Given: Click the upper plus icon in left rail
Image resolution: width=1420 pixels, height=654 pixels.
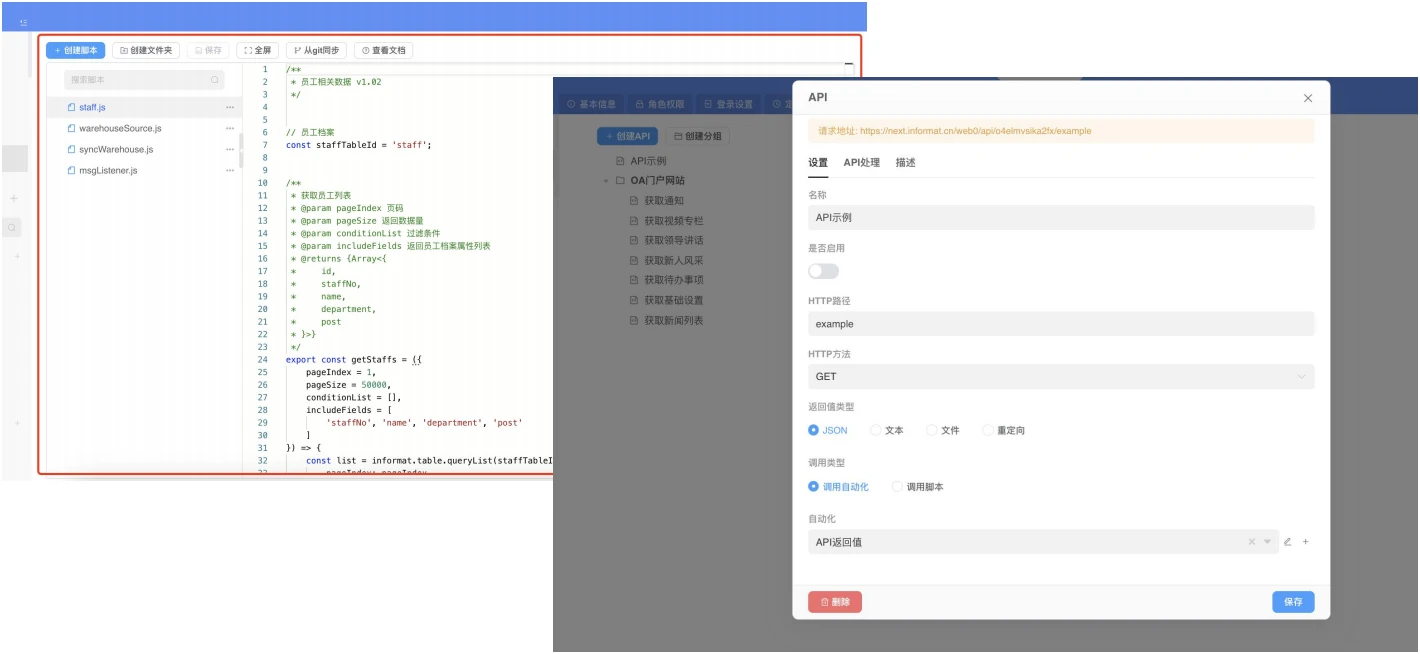Looking at the screenshot, I should [14, 198].
